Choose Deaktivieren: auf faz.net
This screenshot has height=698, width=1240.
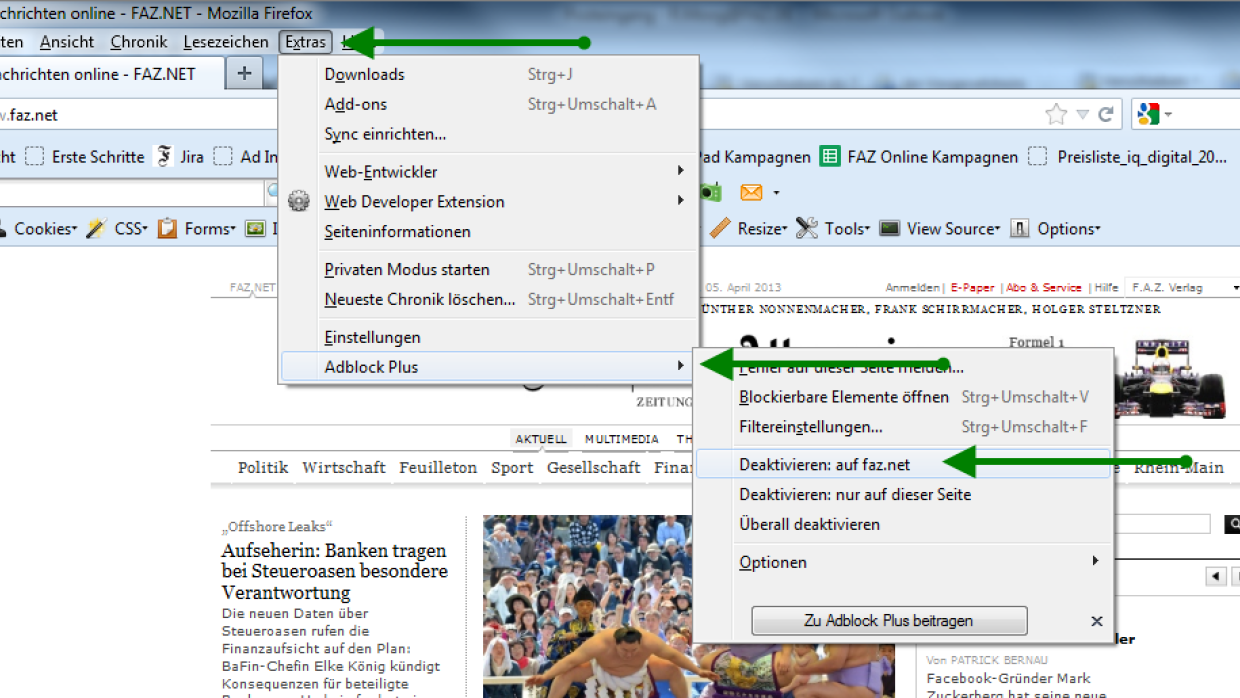[x=903, y=464]
